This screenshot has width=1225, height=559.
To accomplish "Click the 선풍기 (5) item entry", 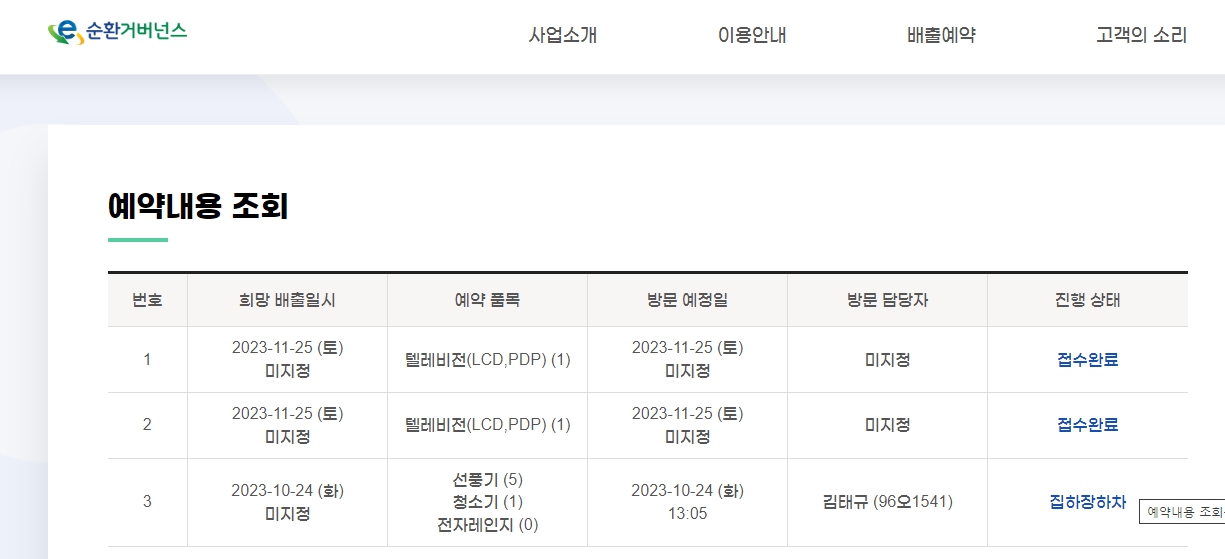I will [x=487, y=479].
